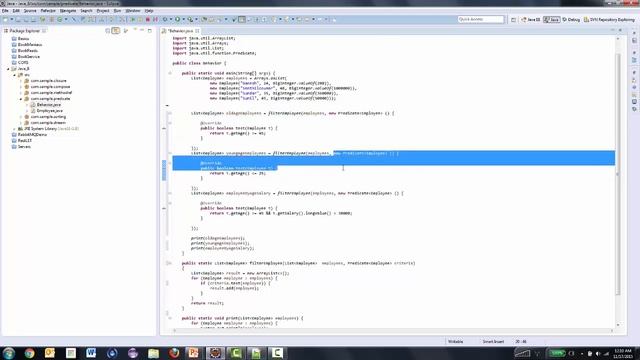Expand the JRE System Library node
This screenshot has width=640, height=360.
(14, 129)
